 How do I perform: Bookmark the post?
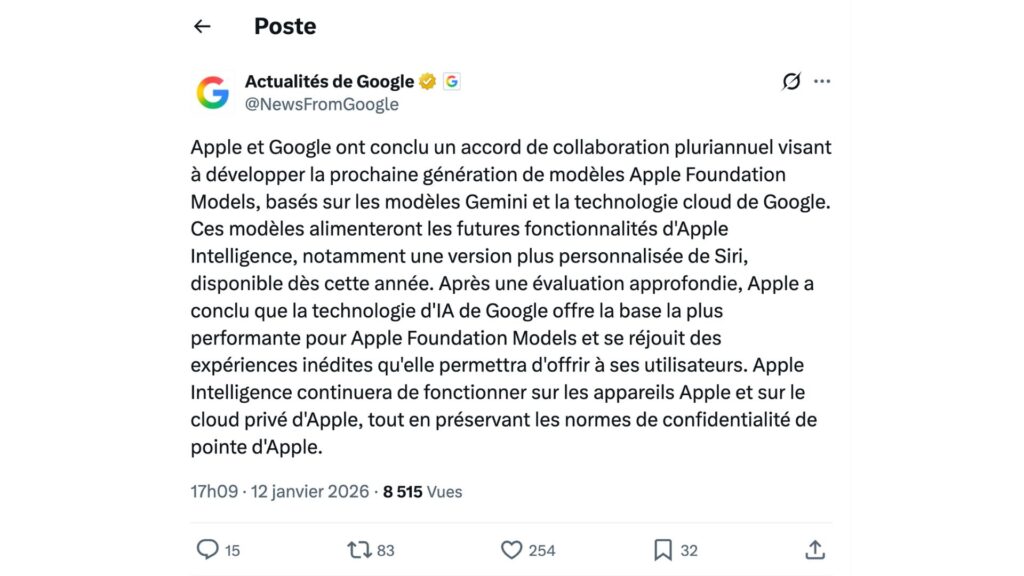(x=665, y=549)
